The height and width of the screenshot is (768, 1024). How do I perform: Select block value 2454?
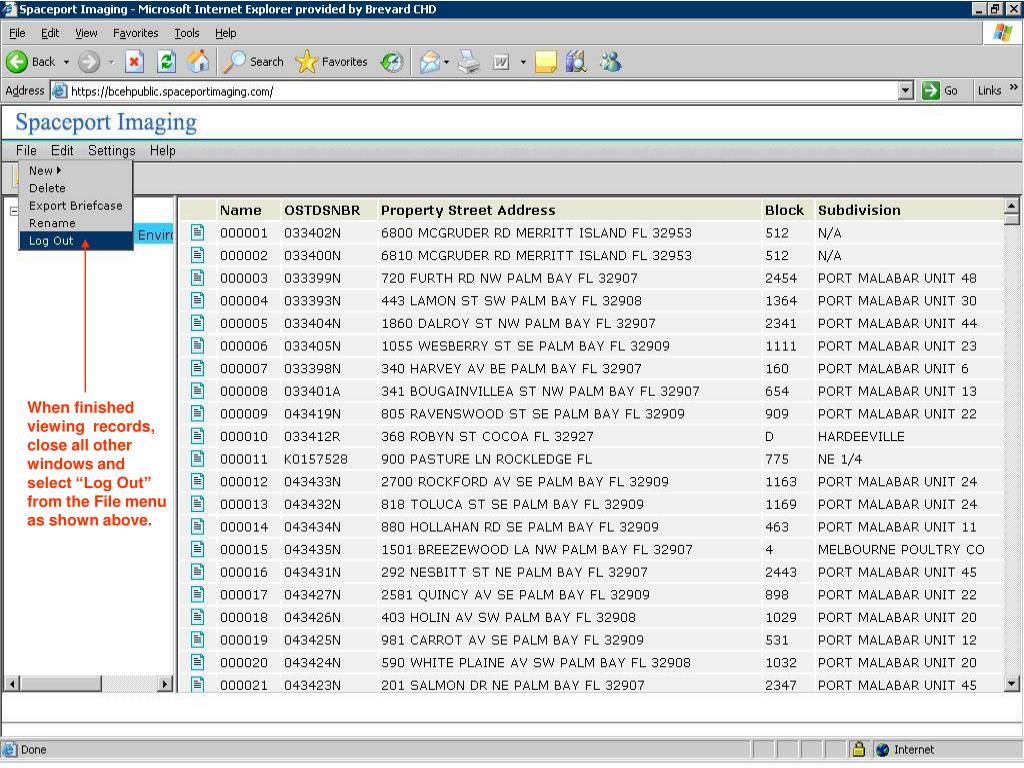[781, 278]
